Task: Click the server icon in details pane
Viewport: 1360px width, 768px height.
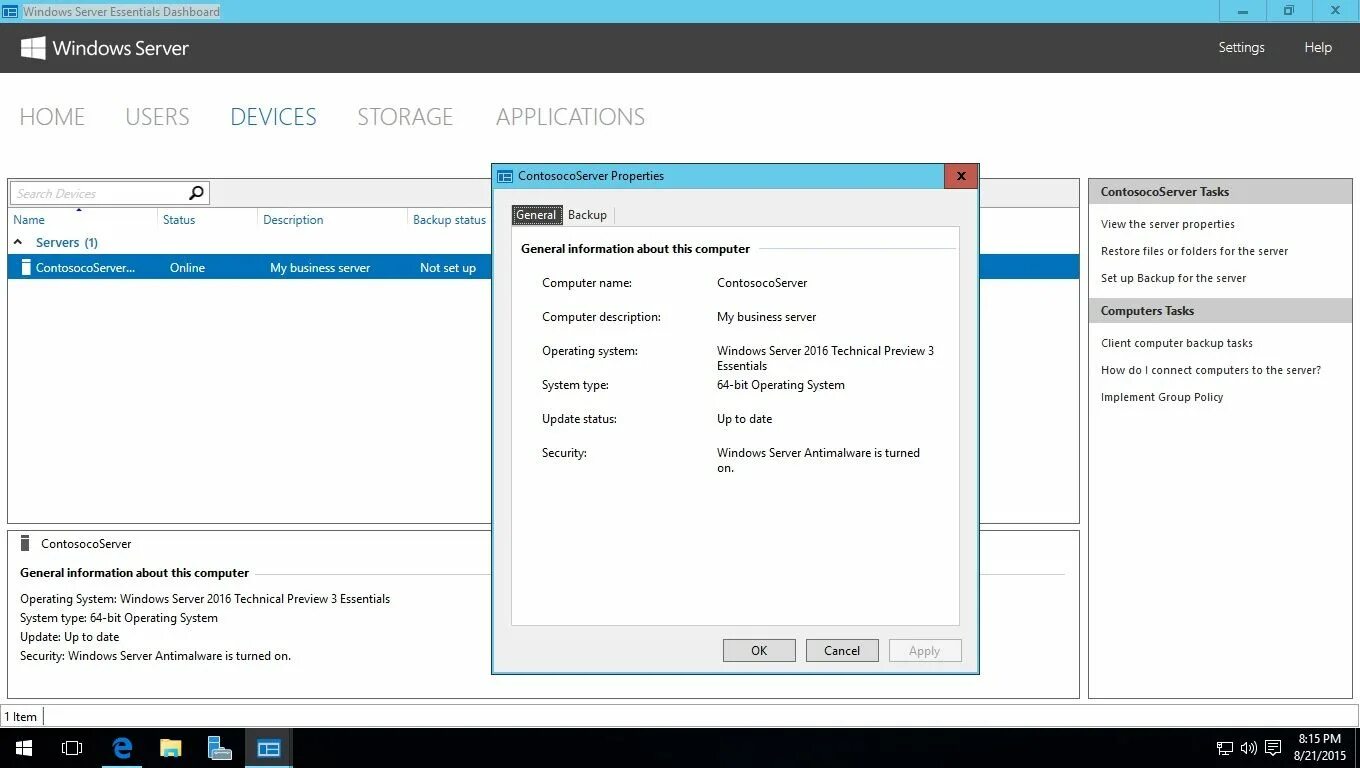Action: [x=26, y=543]
